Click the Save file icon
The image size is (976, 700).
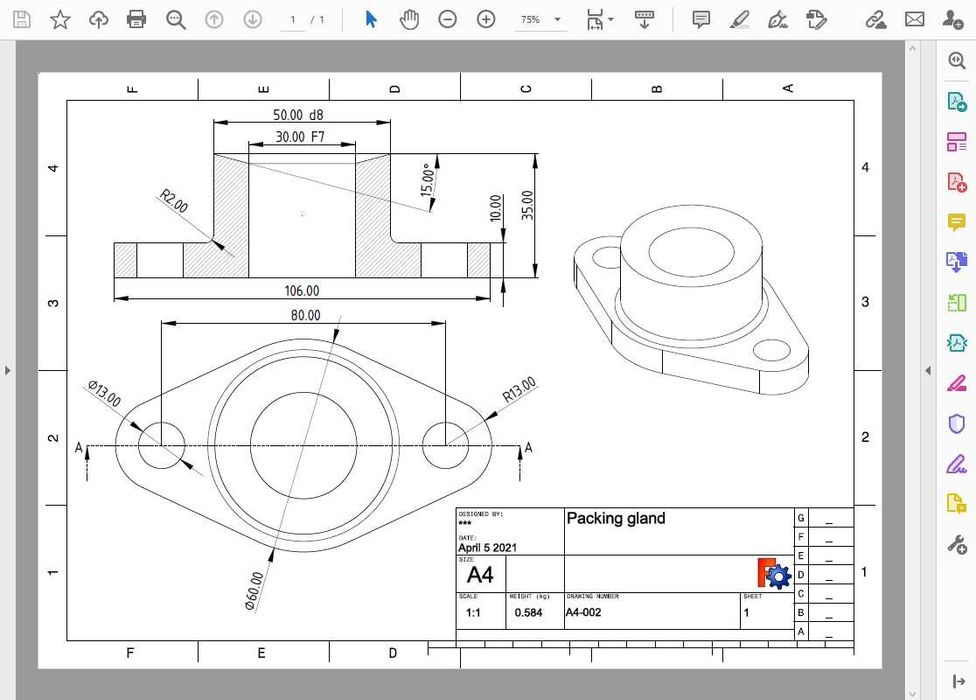click(21, 19)
